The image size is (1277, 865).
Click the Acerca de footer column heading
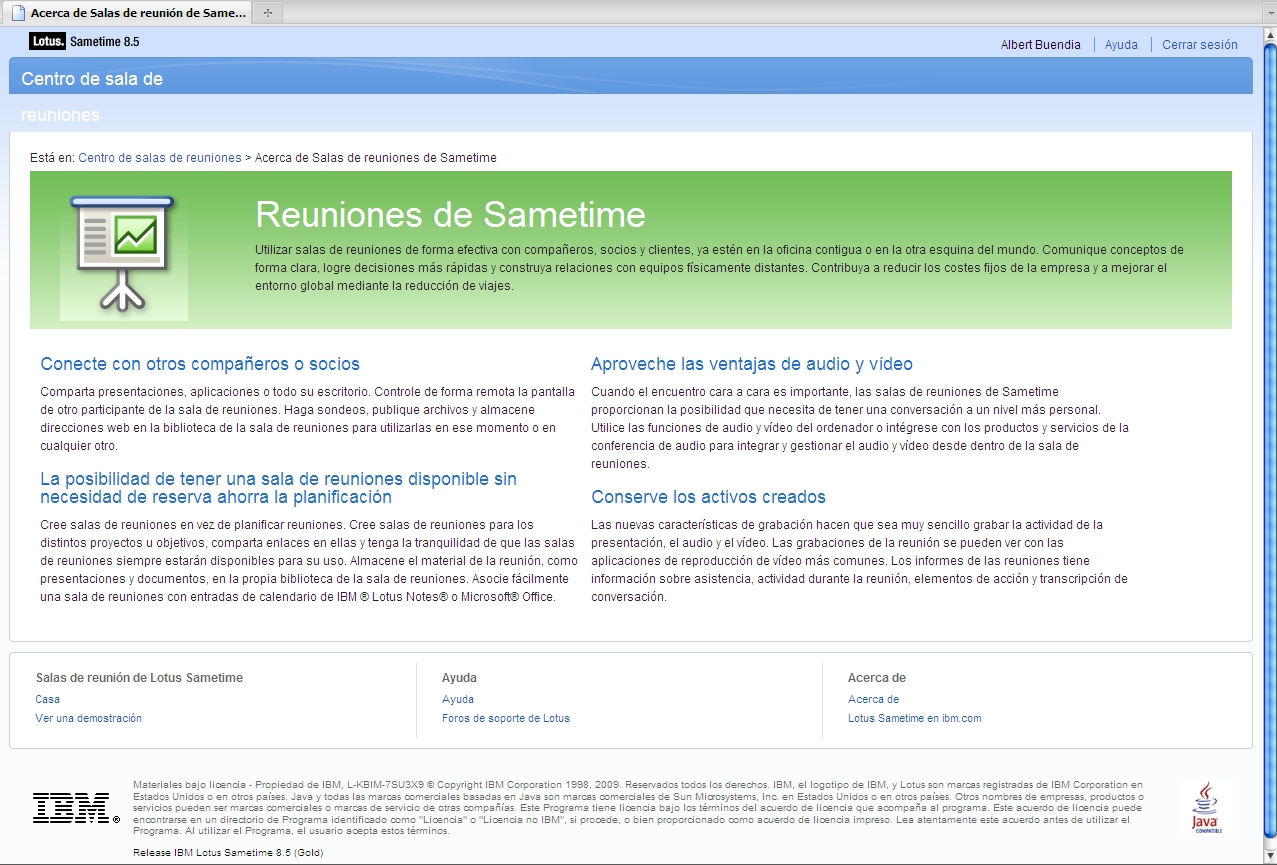(877, 678)
